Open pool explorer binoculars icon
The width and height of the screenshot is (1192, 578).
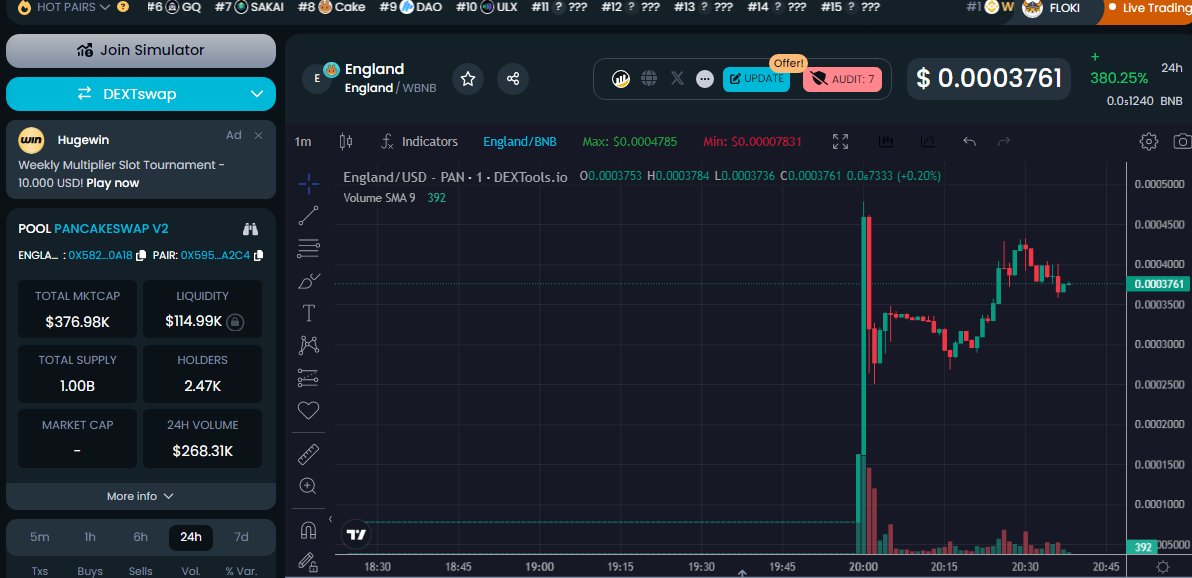251,229
